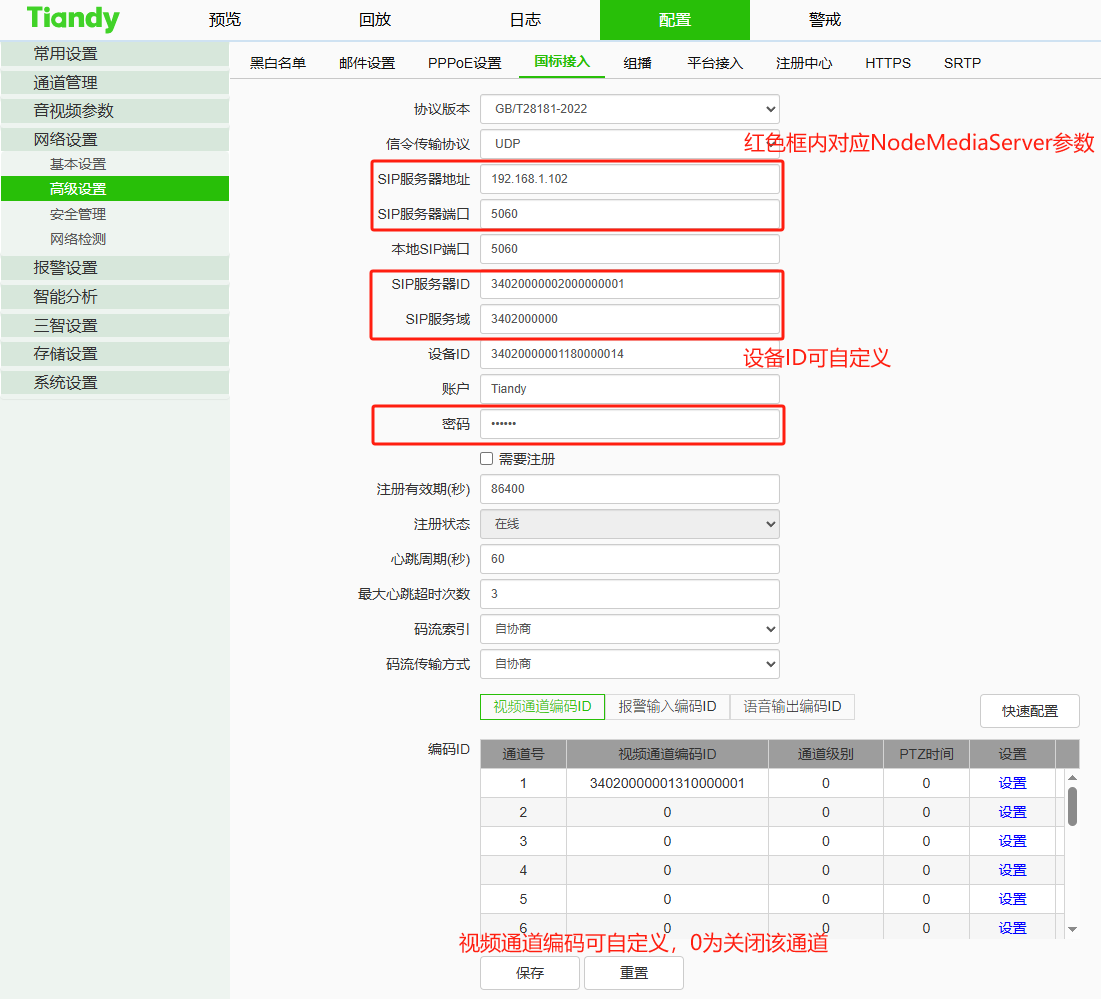Click the table scrollbar up arrow

pos(1072,777)
